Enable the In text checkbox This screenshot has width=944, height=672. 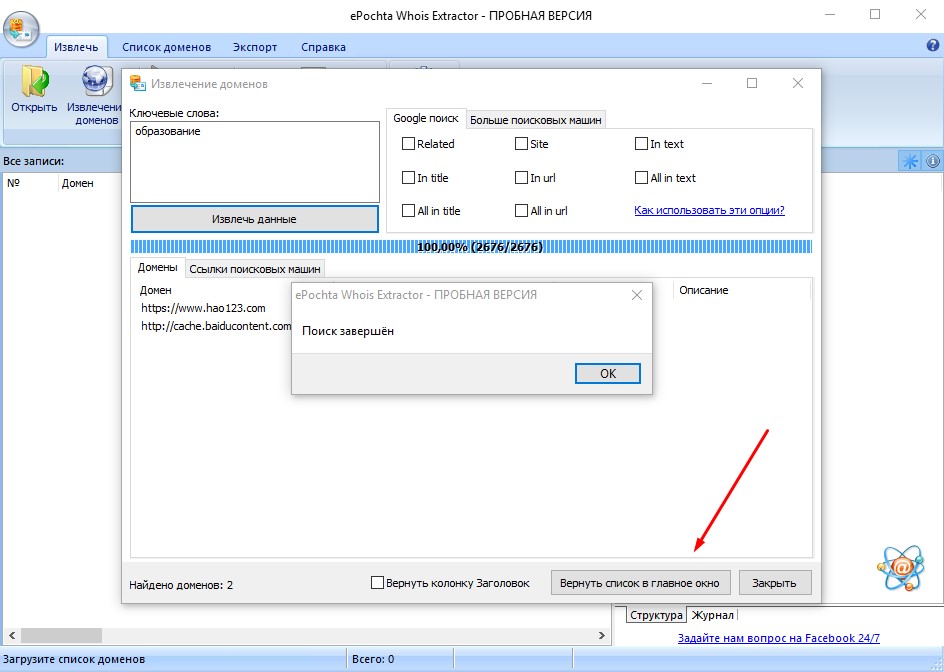tap(641, 143)
